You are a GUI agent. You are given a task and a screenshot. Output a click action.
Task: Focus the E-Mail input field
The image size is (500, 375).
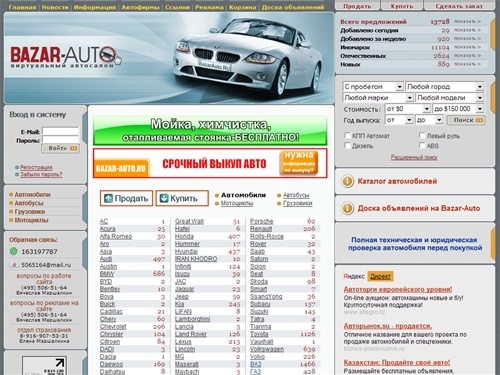point(61,131)
